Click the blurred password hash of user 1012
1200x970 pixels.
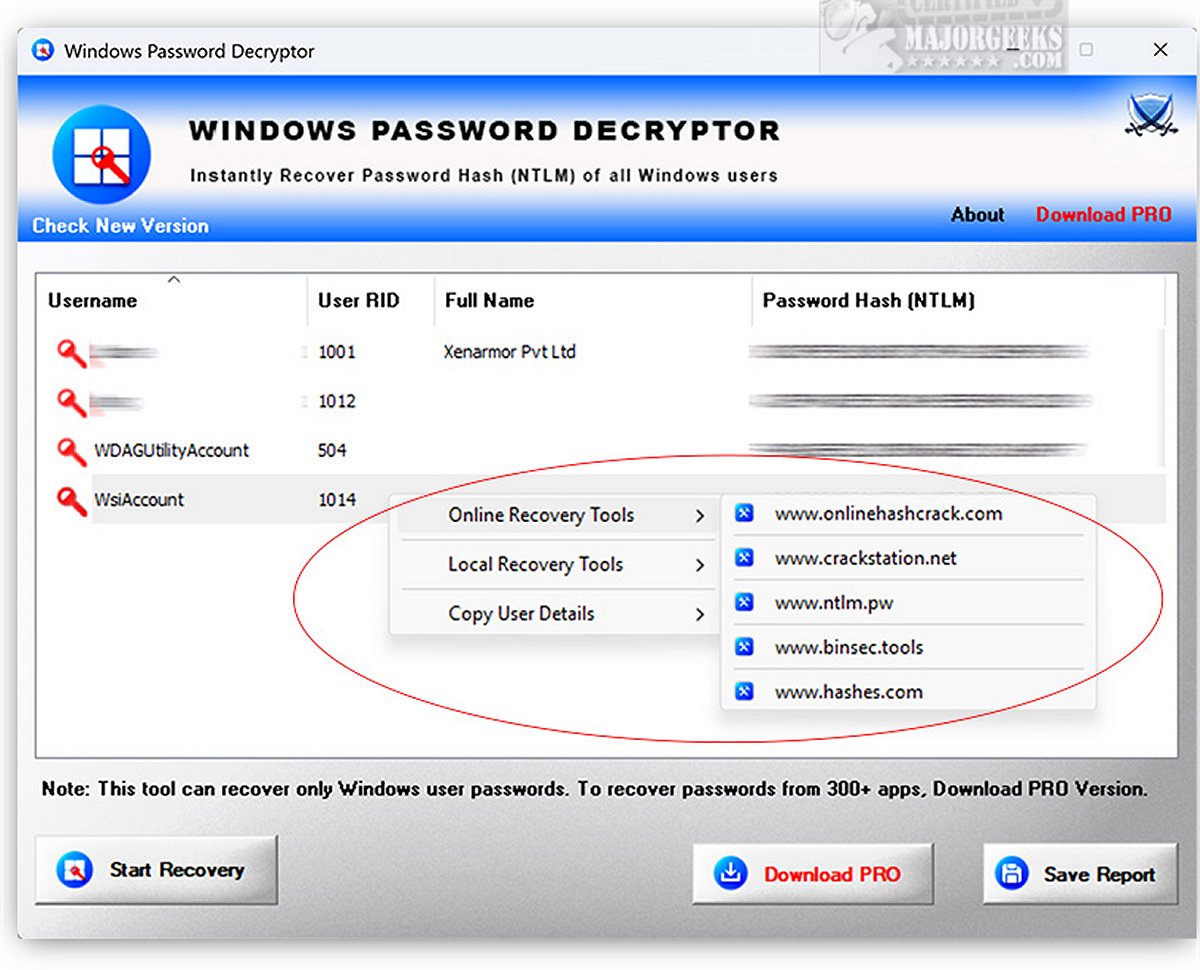(x=920, y=401)
